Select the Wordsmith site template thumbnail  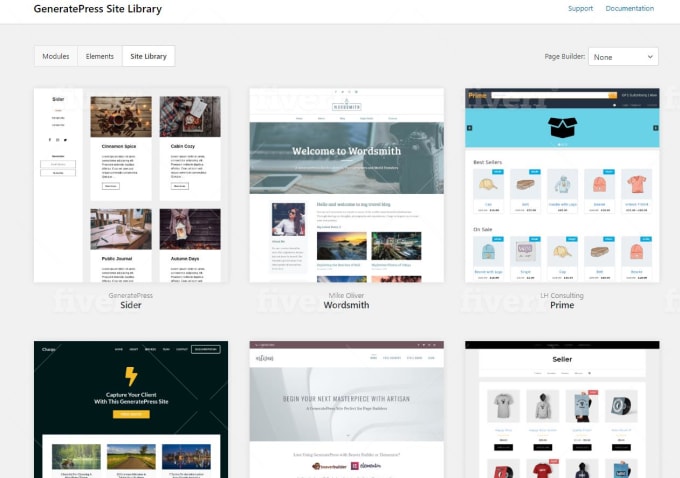tap(347, 185)
